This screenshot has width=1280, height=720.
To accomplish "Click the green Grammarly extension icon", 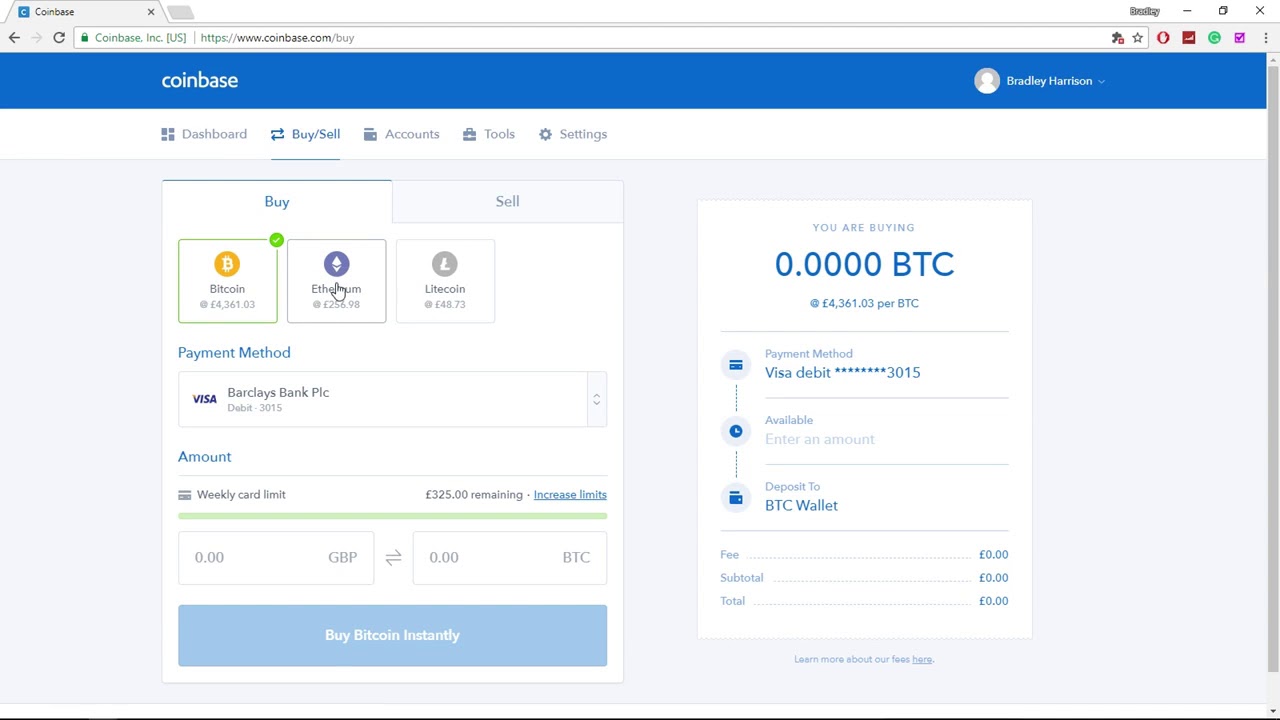I will click(x=1214, y=38).
